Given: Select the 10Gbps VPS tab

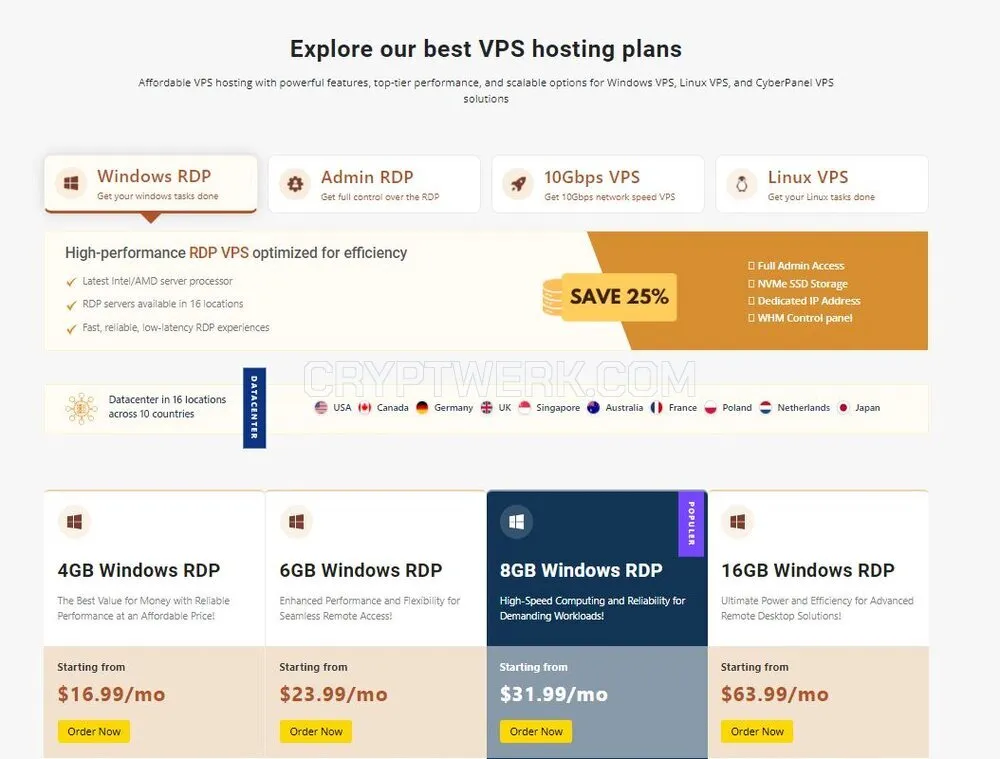Looking at the screenshot, I should point(598,184).
